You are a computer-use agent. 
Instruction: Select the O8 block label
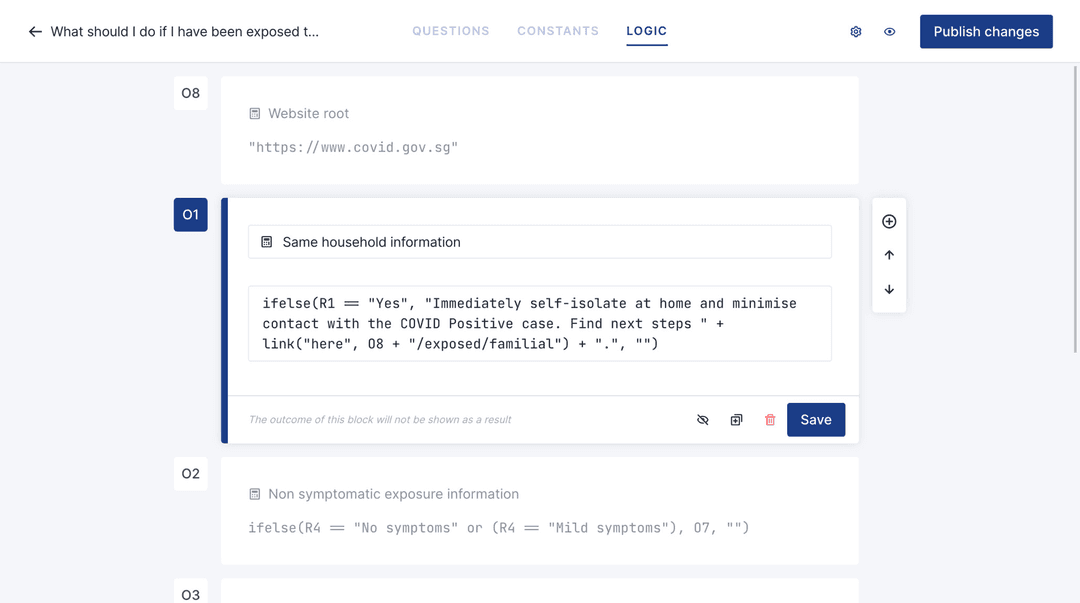tap(191, 93)
